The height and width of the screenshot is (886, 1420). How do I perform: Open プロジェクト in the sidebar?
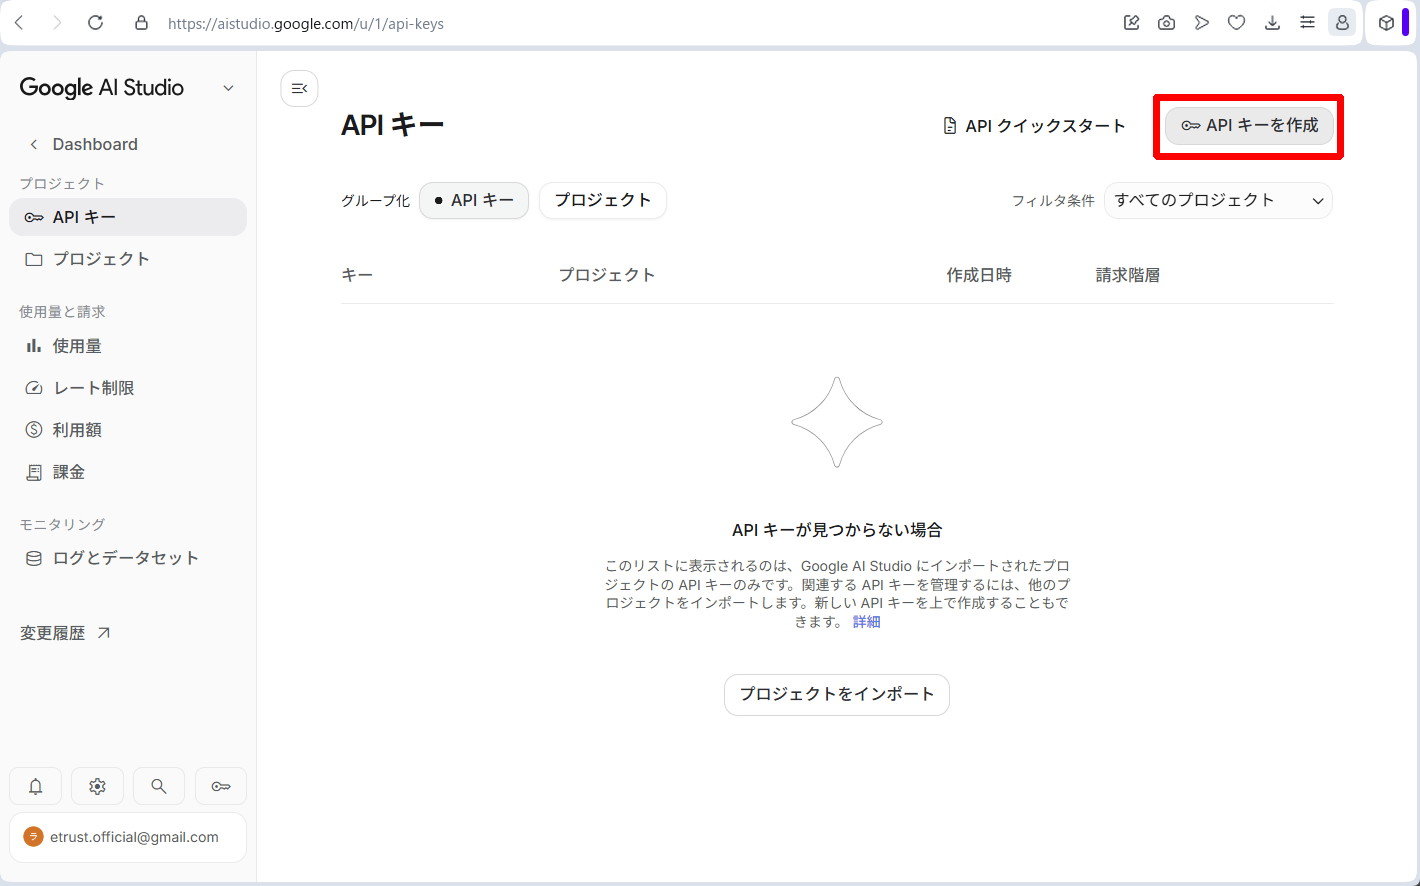[128, 259]
